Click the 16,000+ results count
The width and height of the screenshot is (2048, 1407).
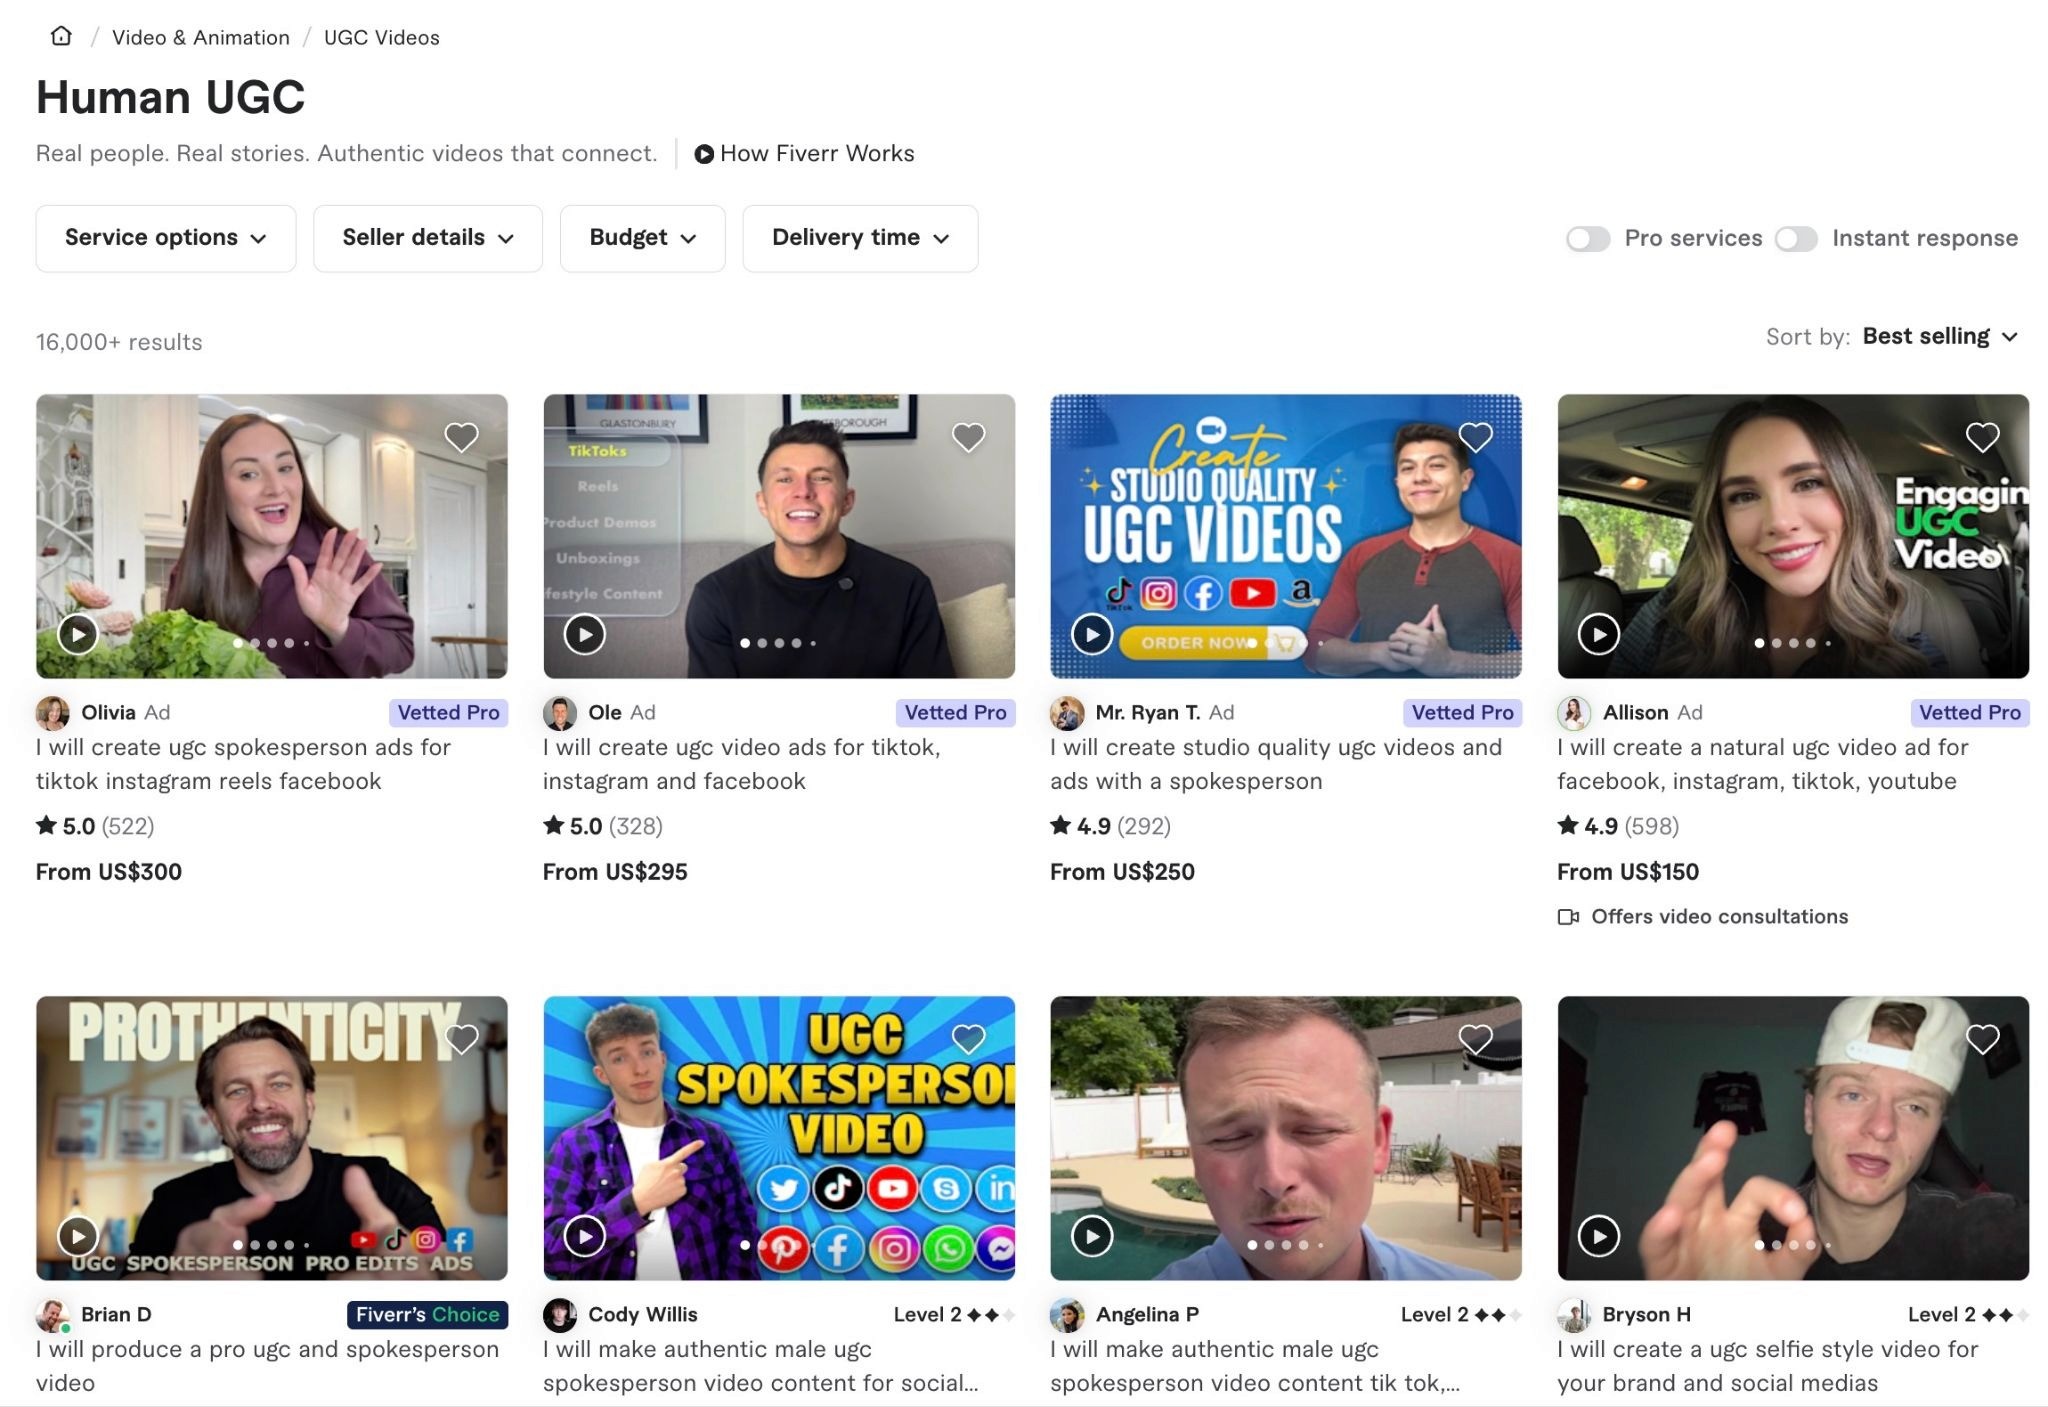[x=119, y=342]
